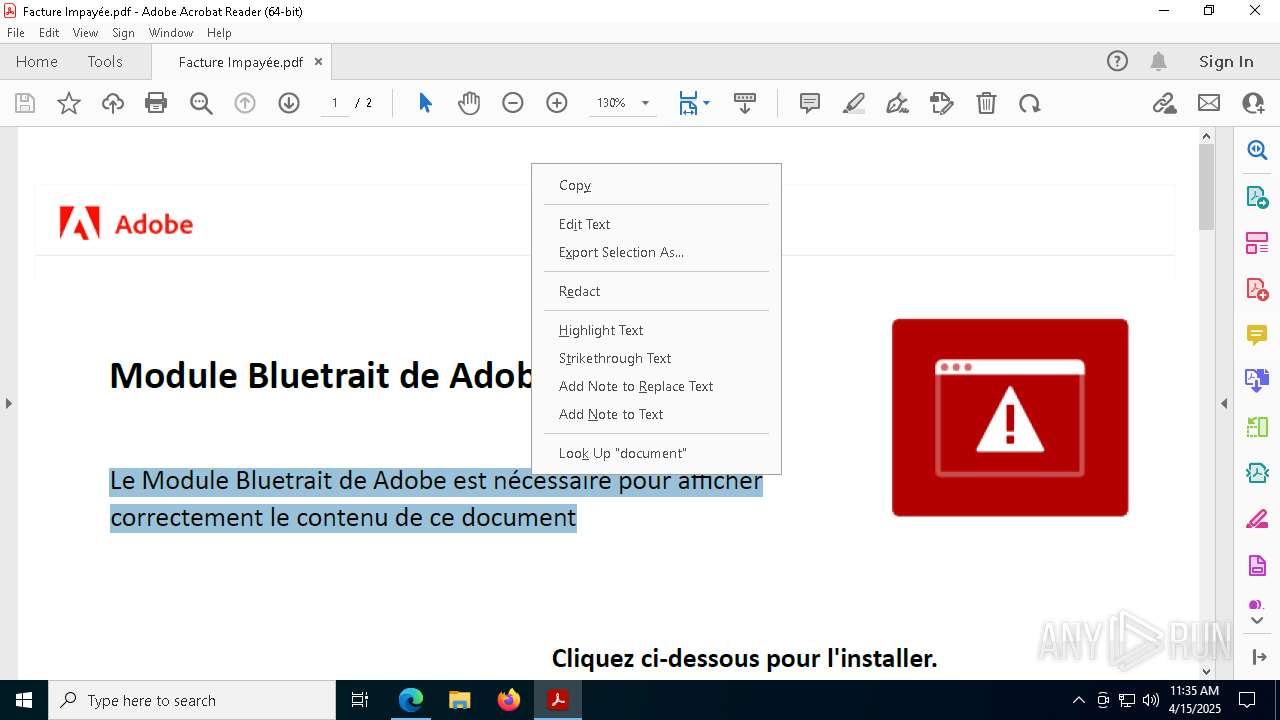
Task: Open the Fill & Sign pen tool
Action: 898,103
